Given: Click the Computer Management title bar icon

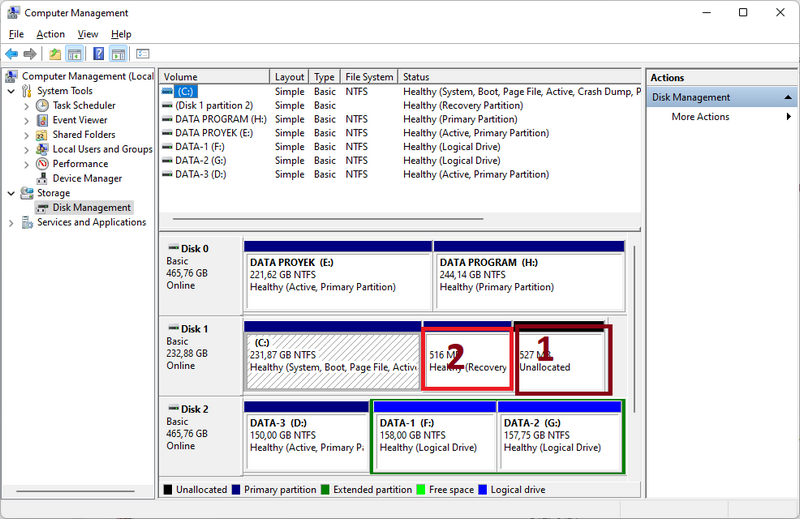Looking at the screenshot, I should coord(14,12).
